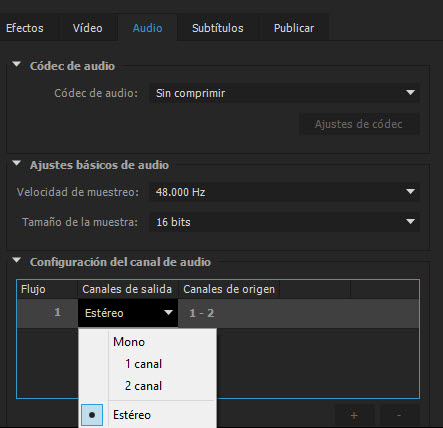Collapse the Códec de audio section
Viewport: 443px width, 428px height.
click(x=16, y=64)
